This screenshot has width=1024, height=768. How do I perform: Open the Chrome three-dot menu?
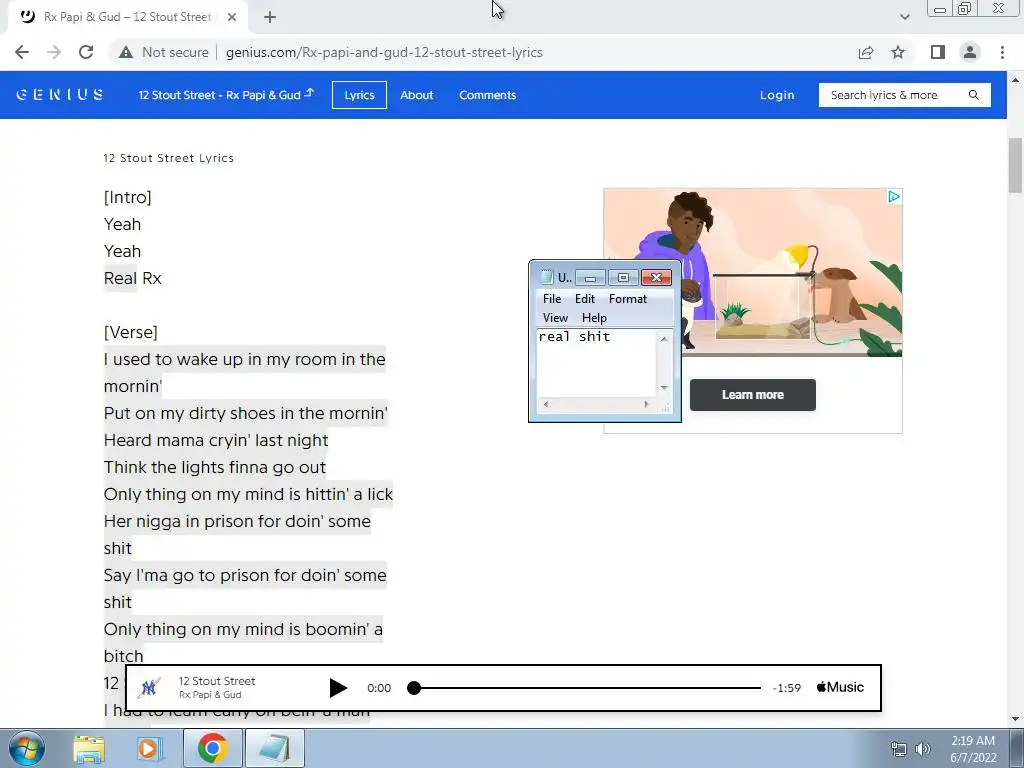point(1002,52)
